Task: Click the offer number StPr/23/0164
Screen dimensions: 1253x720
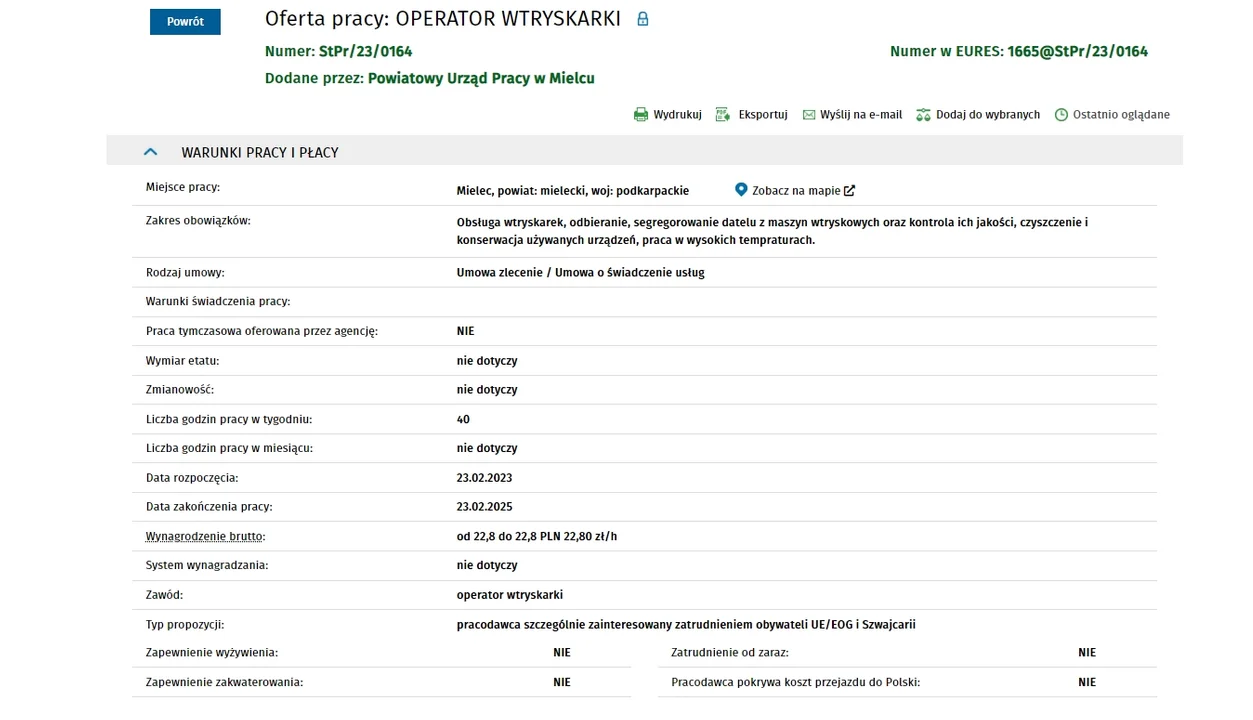Action: (x=365, y=51)
